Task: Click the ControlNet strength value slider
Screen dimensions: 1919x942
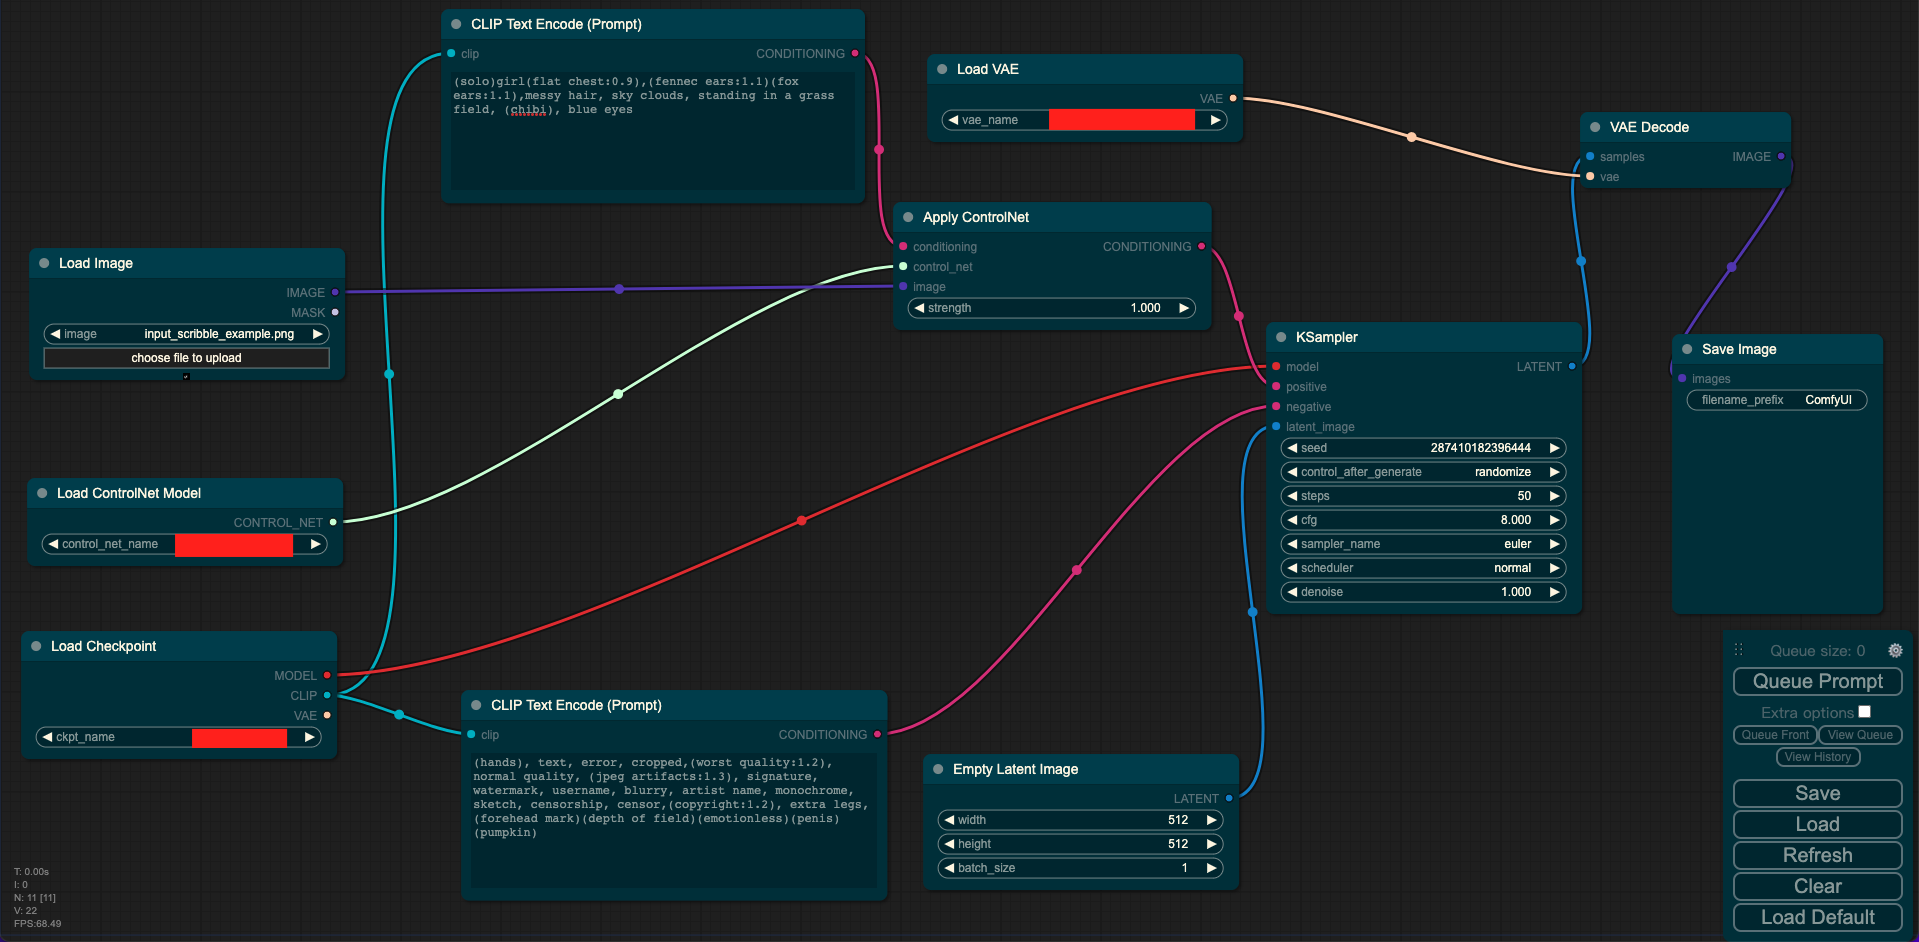Action: 1051,308
